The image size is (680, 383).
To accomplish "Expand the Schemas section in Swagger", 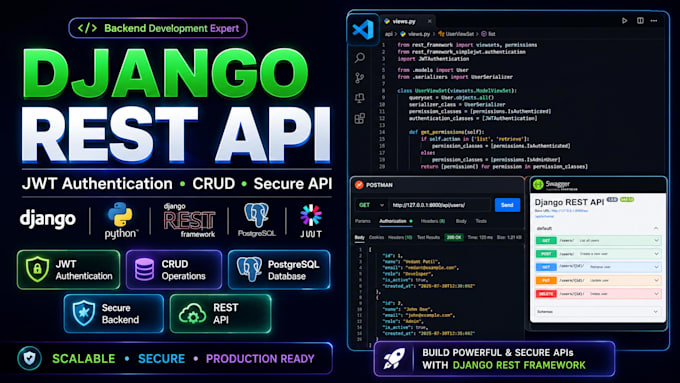I will 598,311.
